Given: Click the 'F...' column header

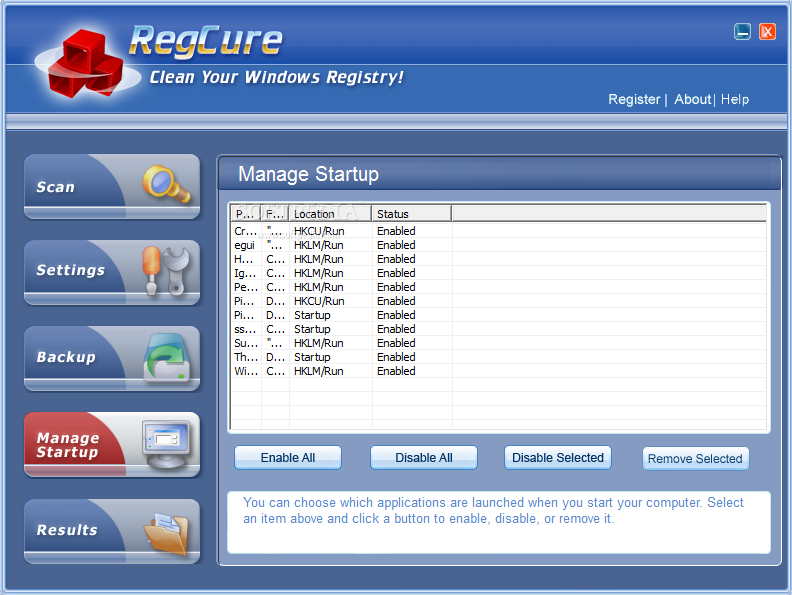Looking at the screenshot, I should point(275,214).
